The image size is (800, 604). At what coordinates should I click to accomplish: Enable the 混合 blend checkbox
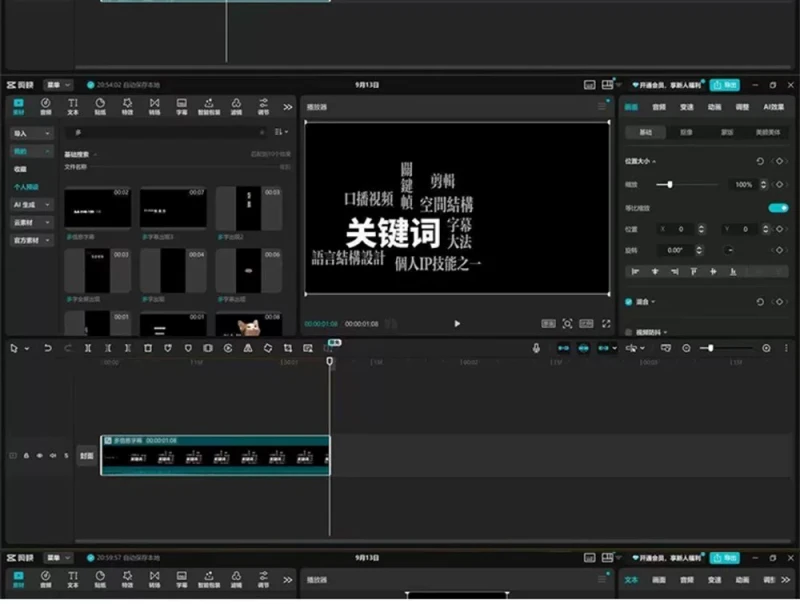coord(628,302)
